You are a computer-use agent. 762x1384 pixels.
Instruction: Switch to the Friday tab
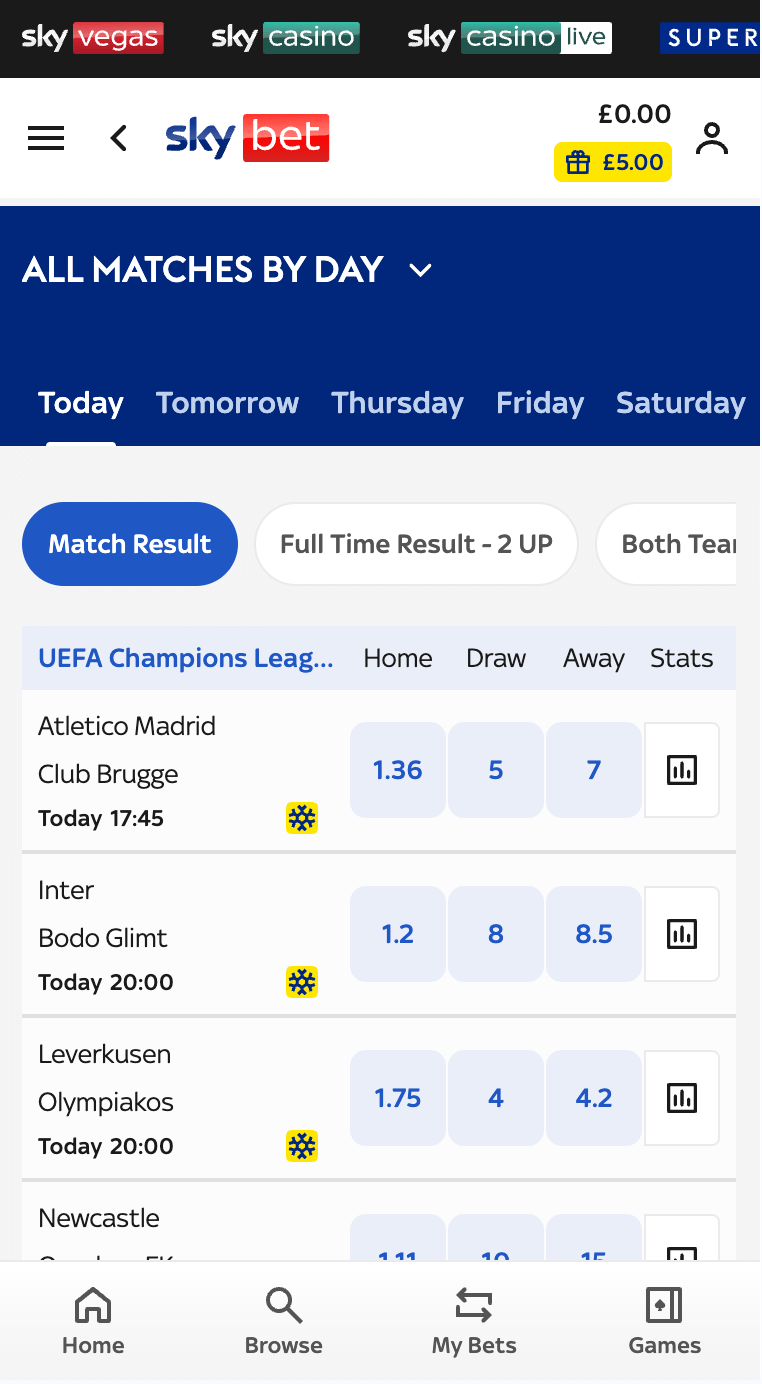(540, 403)
